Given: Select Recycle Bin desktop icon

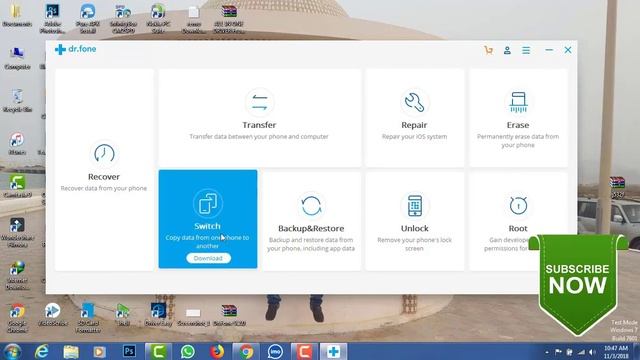Looking at the screenshot, I should click(17, 101).
